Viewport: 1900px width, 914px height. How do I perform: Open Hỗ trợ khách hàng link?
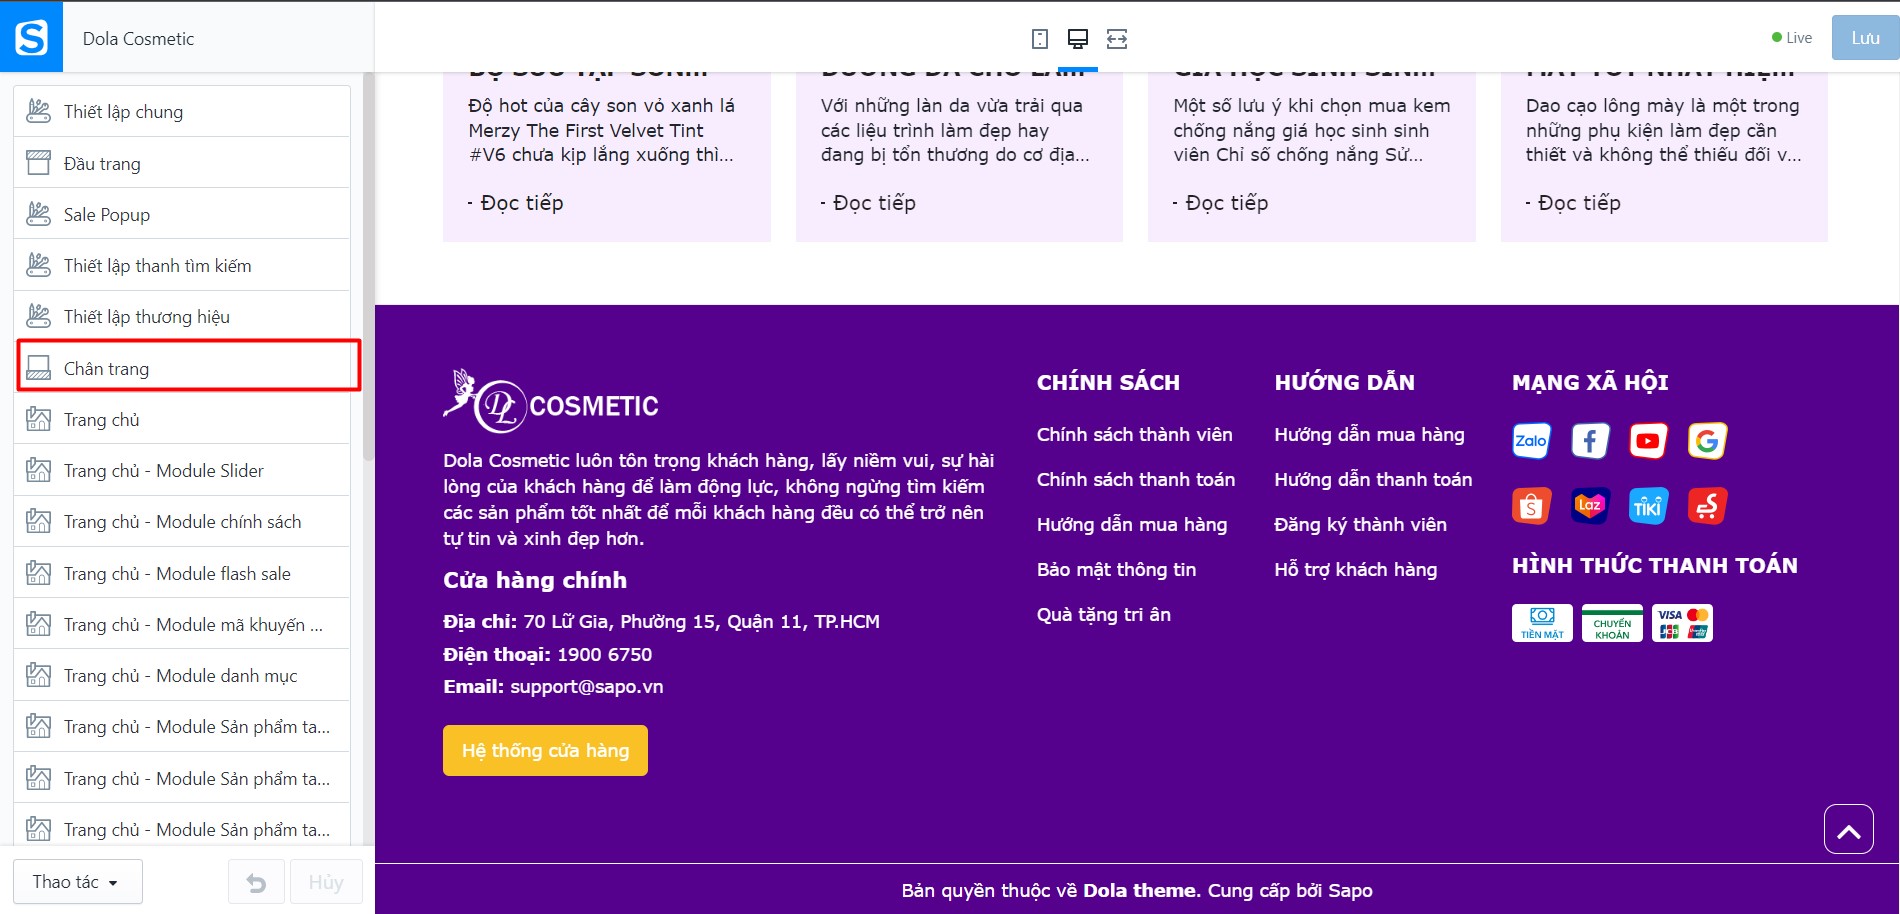[x=1355, y=569]
